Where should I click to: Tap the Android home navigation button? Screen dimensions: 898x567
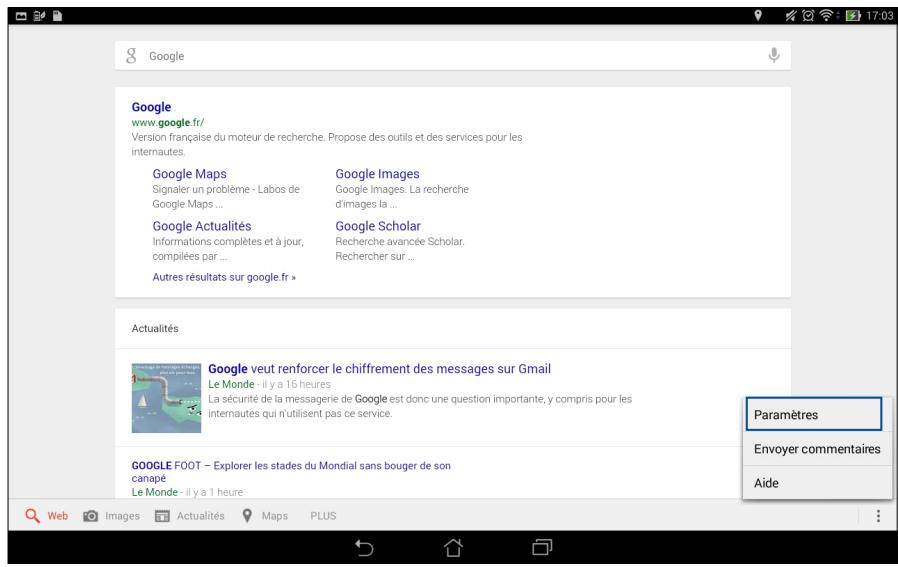coord(453,548)
